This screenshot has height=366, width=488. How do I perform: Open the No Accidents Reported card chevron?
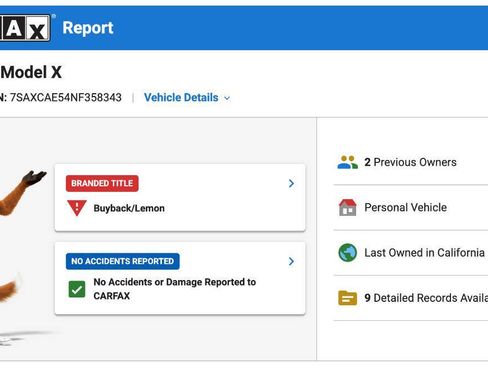[291, 261]
